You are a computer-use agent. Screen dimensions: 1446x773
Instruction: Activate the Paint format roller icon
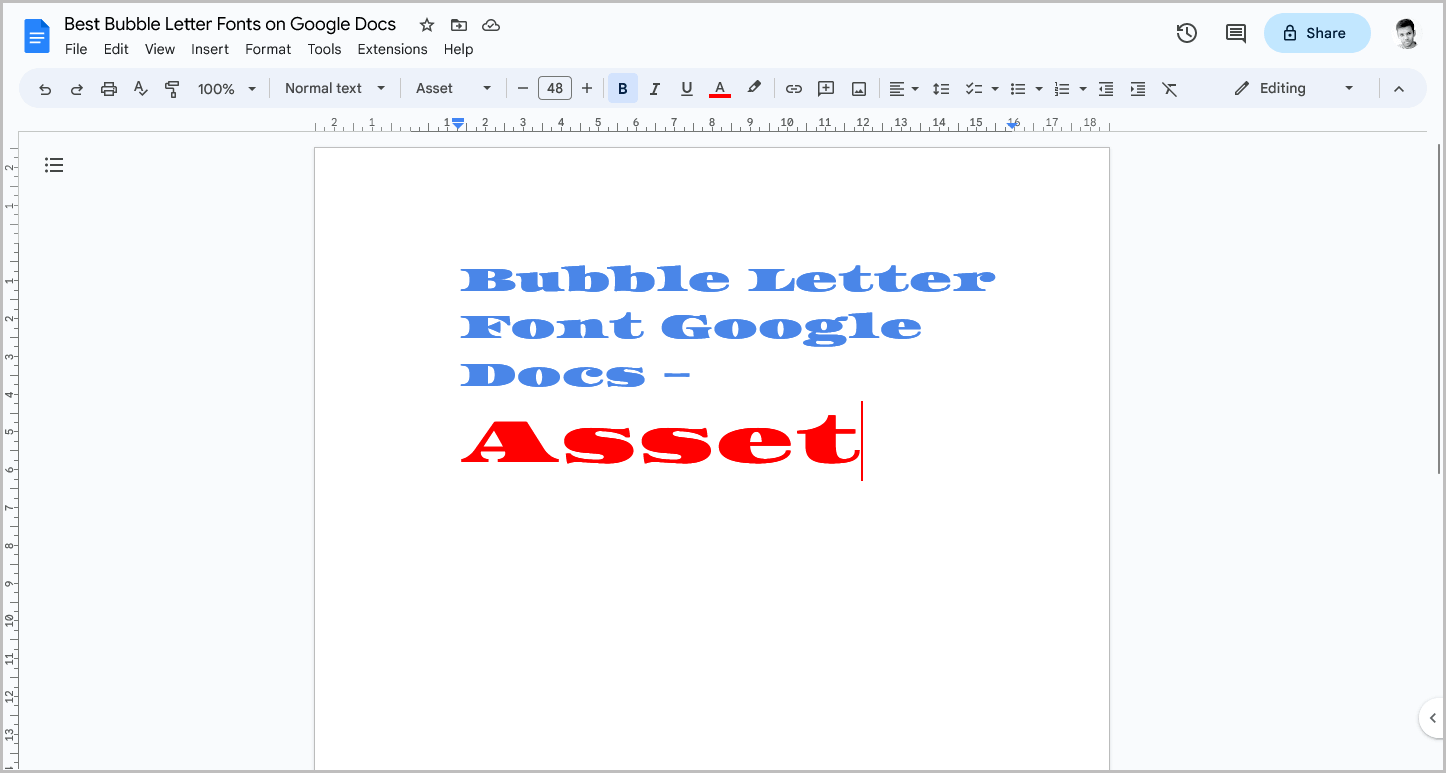[172, 89]
